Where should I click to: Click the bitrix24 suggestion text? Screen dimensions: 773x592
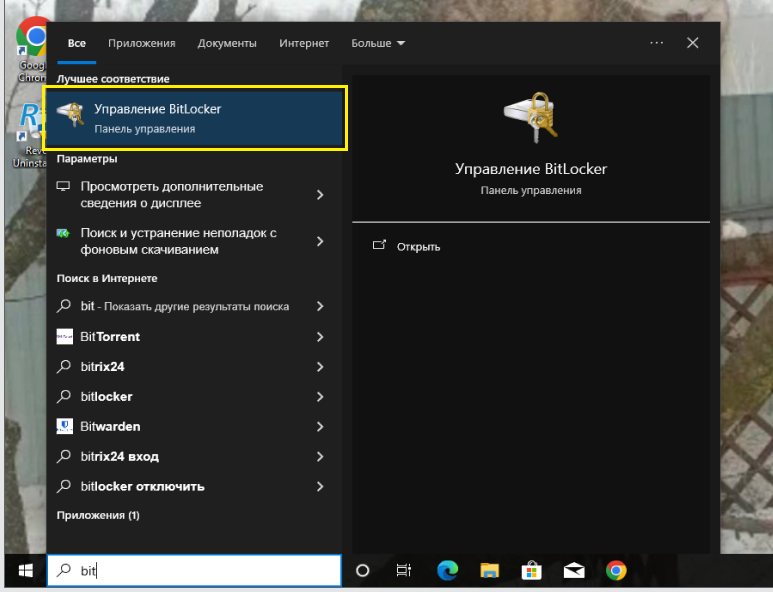click(102, 367)
